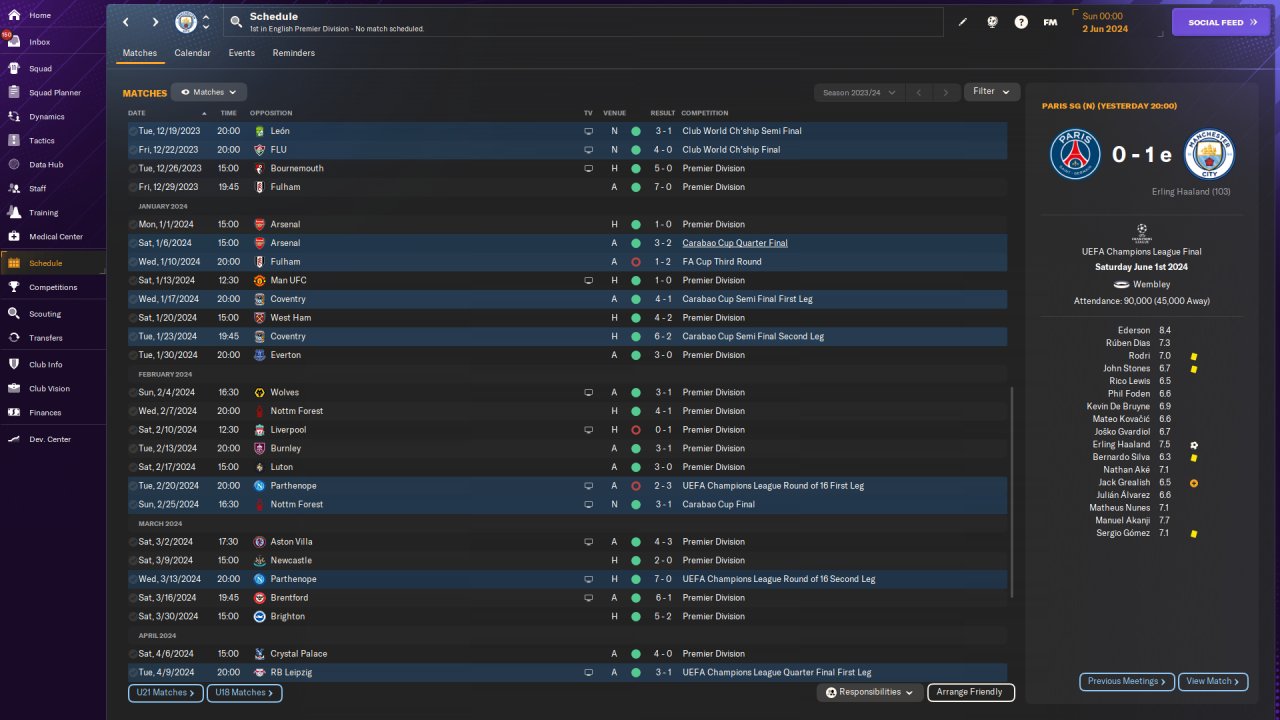Switch to the Calendar tab

192,53
